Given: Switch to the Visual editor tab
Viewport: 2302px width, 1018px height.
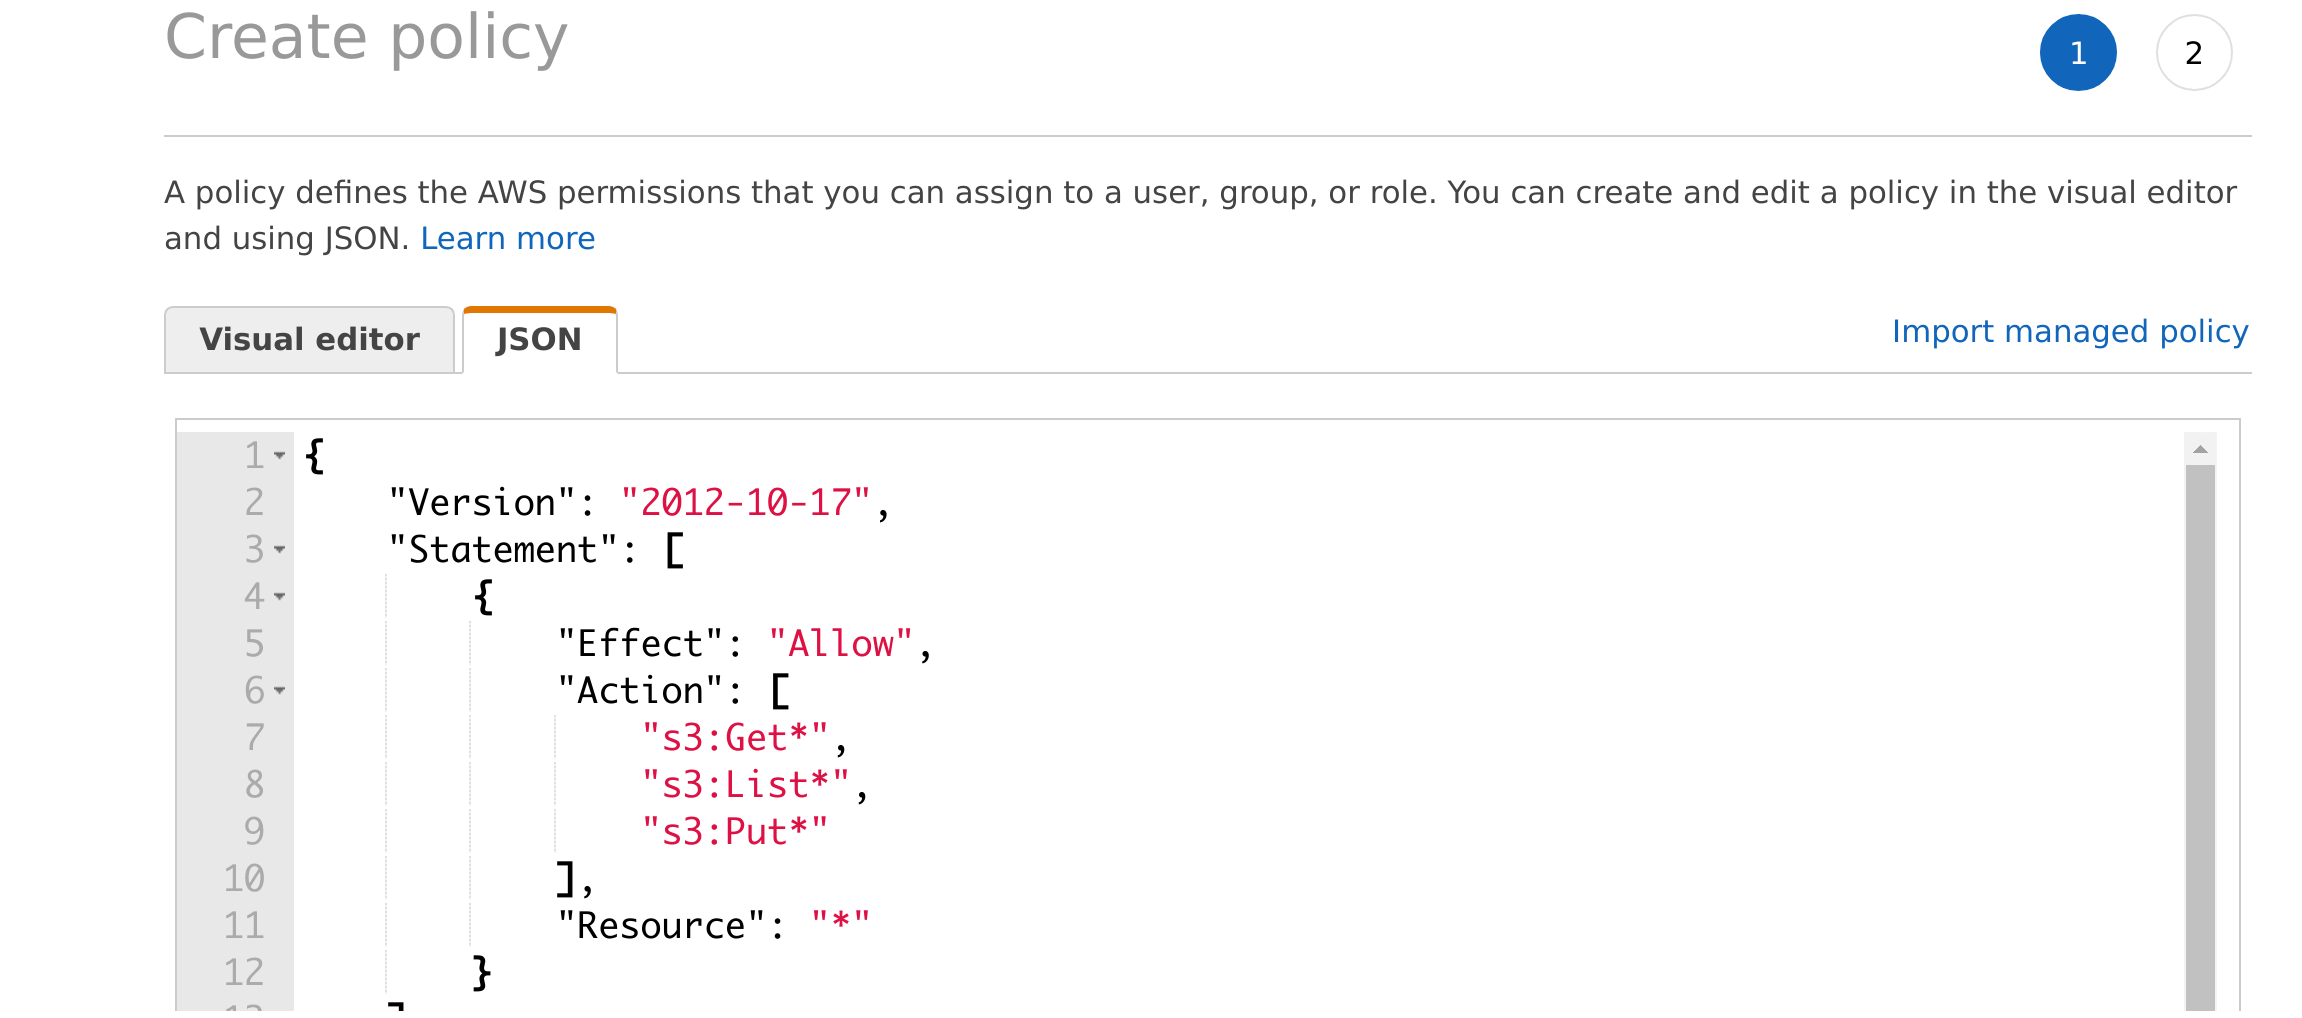Looking at the screenshot, I should coord(309,339).
